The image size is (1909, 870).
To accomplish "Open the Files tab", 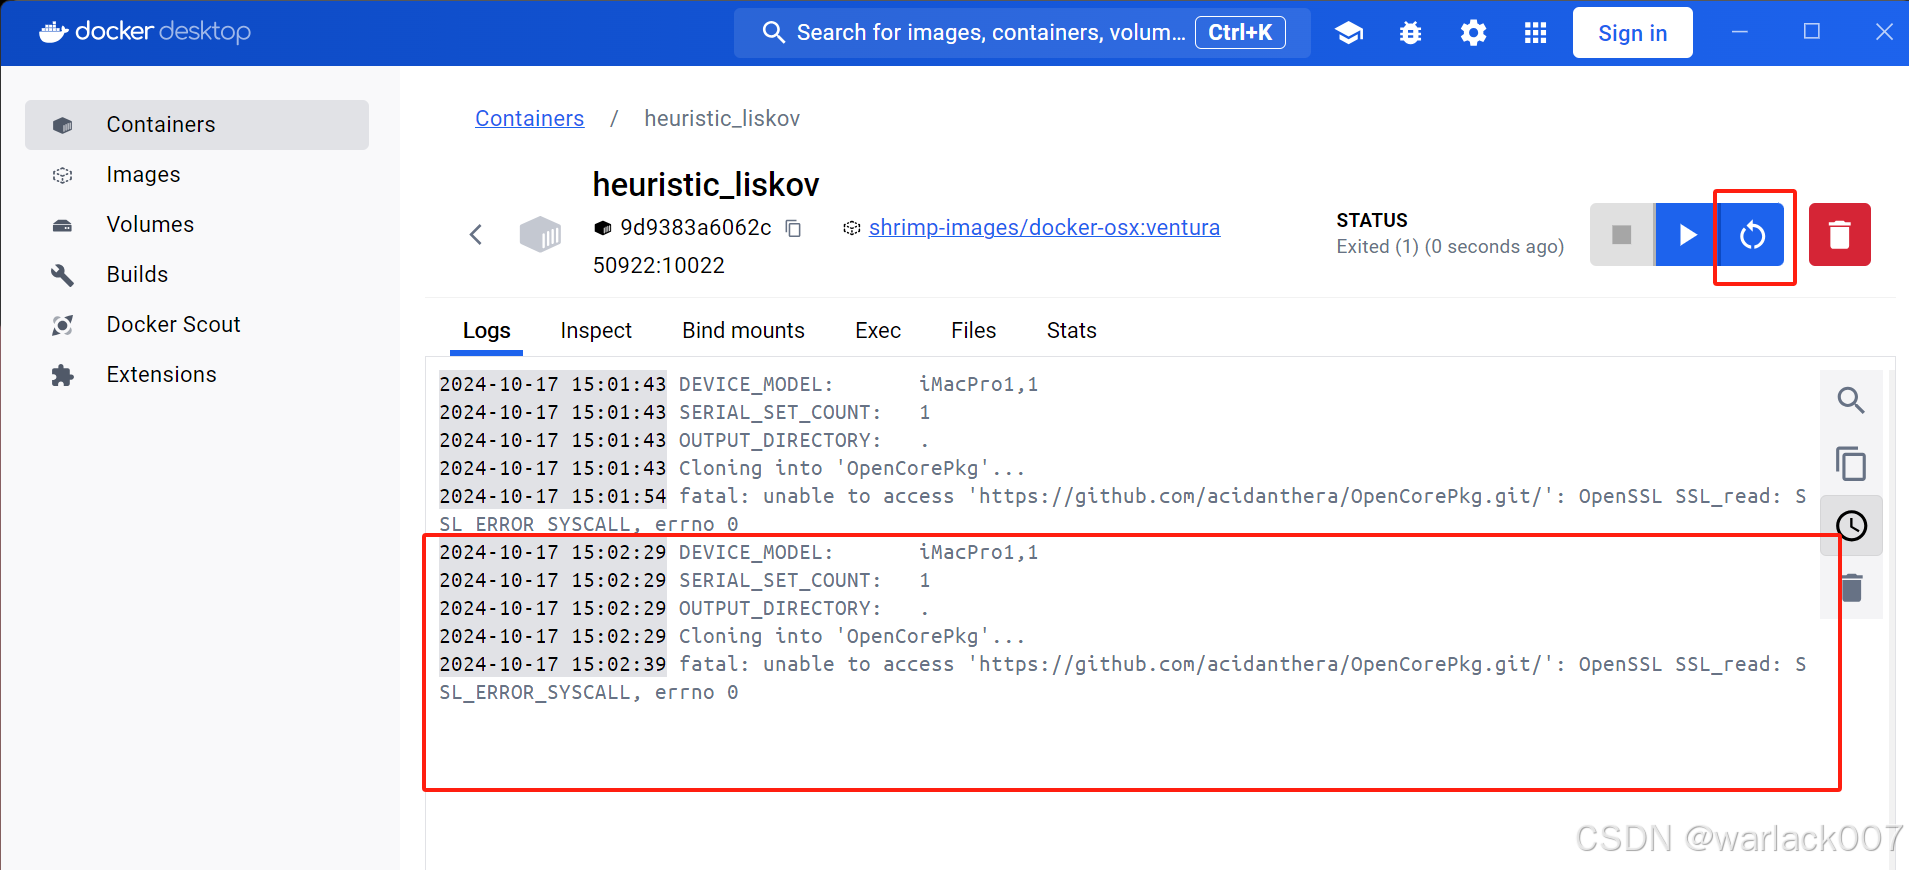I will pyautogui.click(x=973, y=331).
